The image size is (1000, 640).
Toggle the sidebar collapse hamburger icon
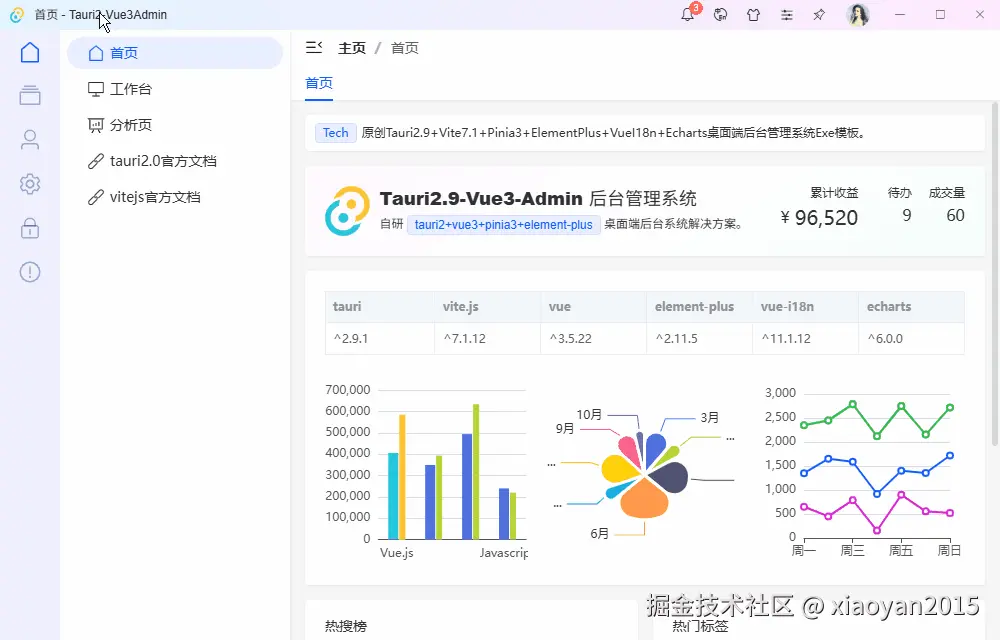click(314, 46)
